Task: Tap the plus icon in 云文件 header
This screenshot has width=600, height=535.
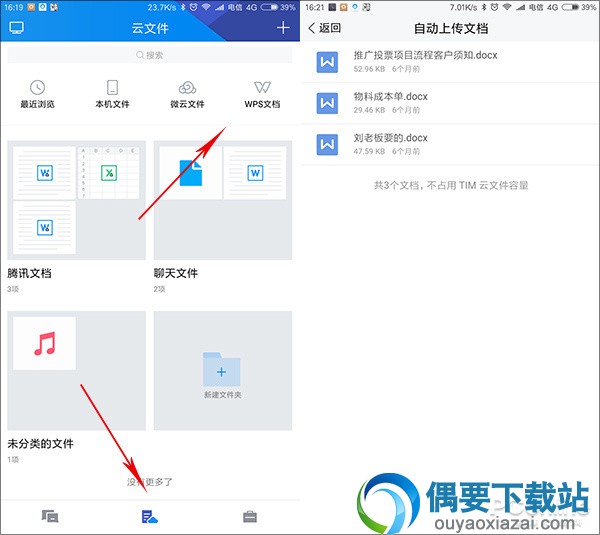Action: [x=283, y=28]
